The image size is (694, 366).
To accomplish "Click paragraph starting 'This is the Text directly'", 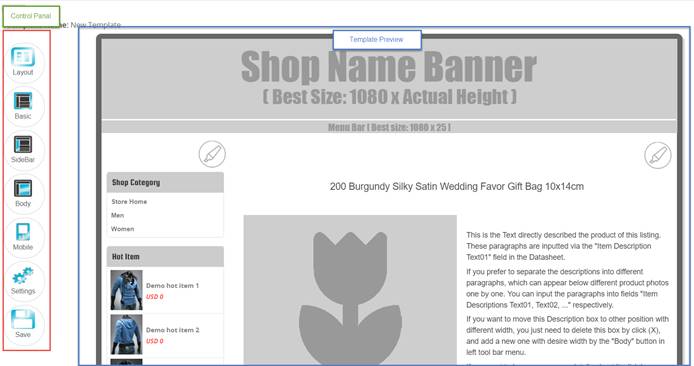I will pos(563,246).
